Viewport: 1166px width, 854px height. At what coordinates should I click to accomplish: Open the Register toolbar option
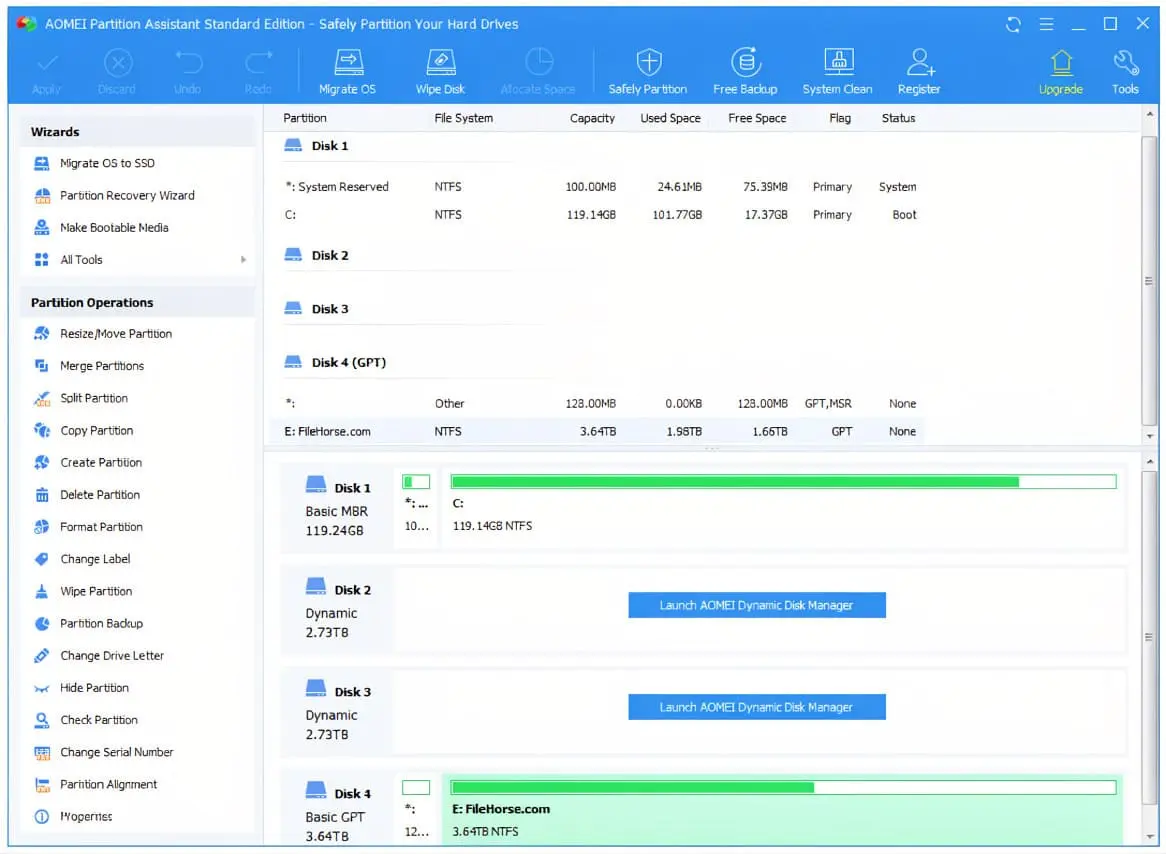(919, 72)
